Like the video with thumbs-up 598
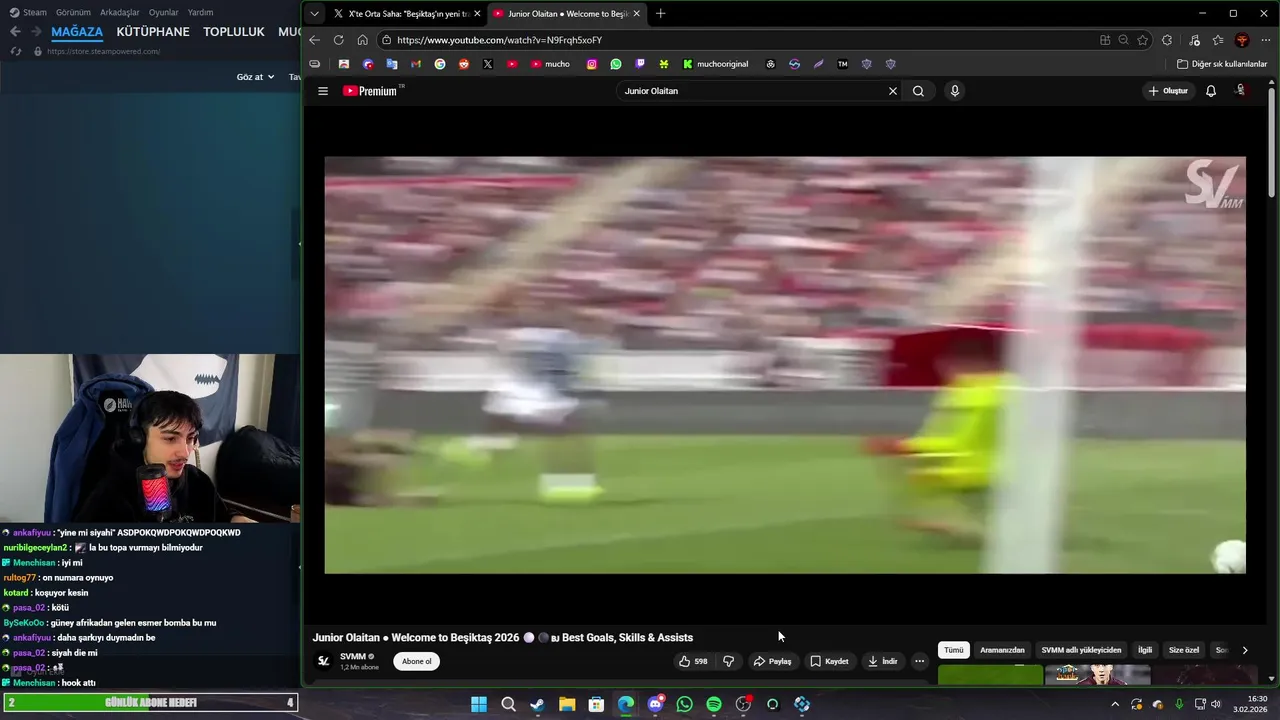Viewport: 1280px width, 720px height. [x=693, y=661]
